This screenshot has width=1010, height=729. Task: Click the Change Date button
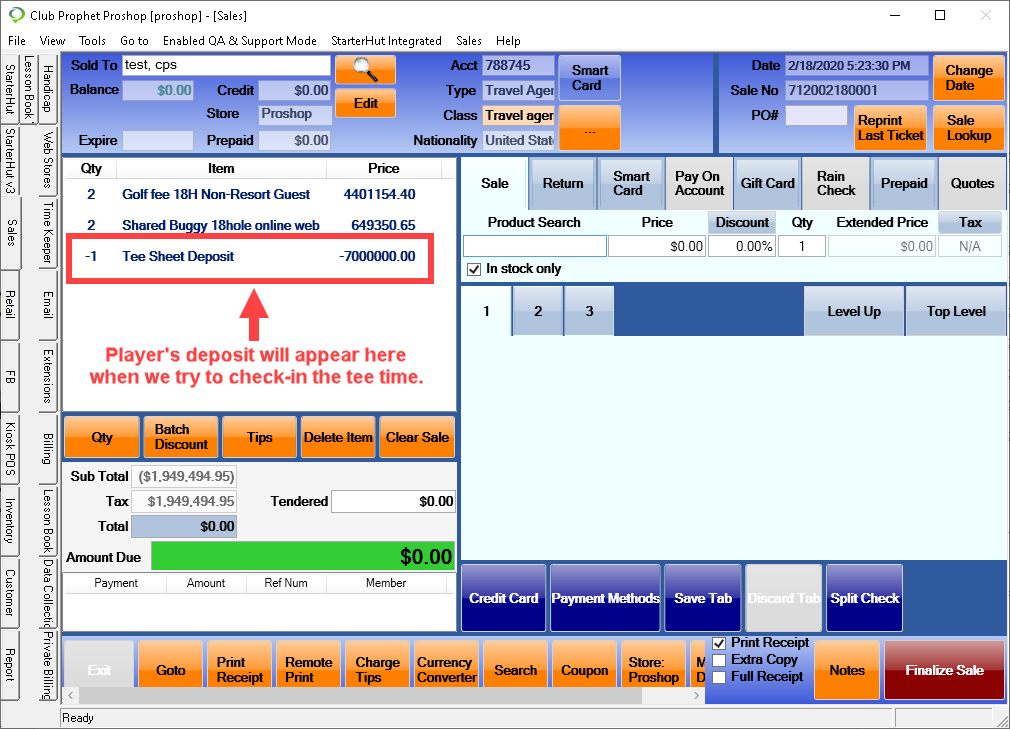pyautogui.click(x=968, y=78)
